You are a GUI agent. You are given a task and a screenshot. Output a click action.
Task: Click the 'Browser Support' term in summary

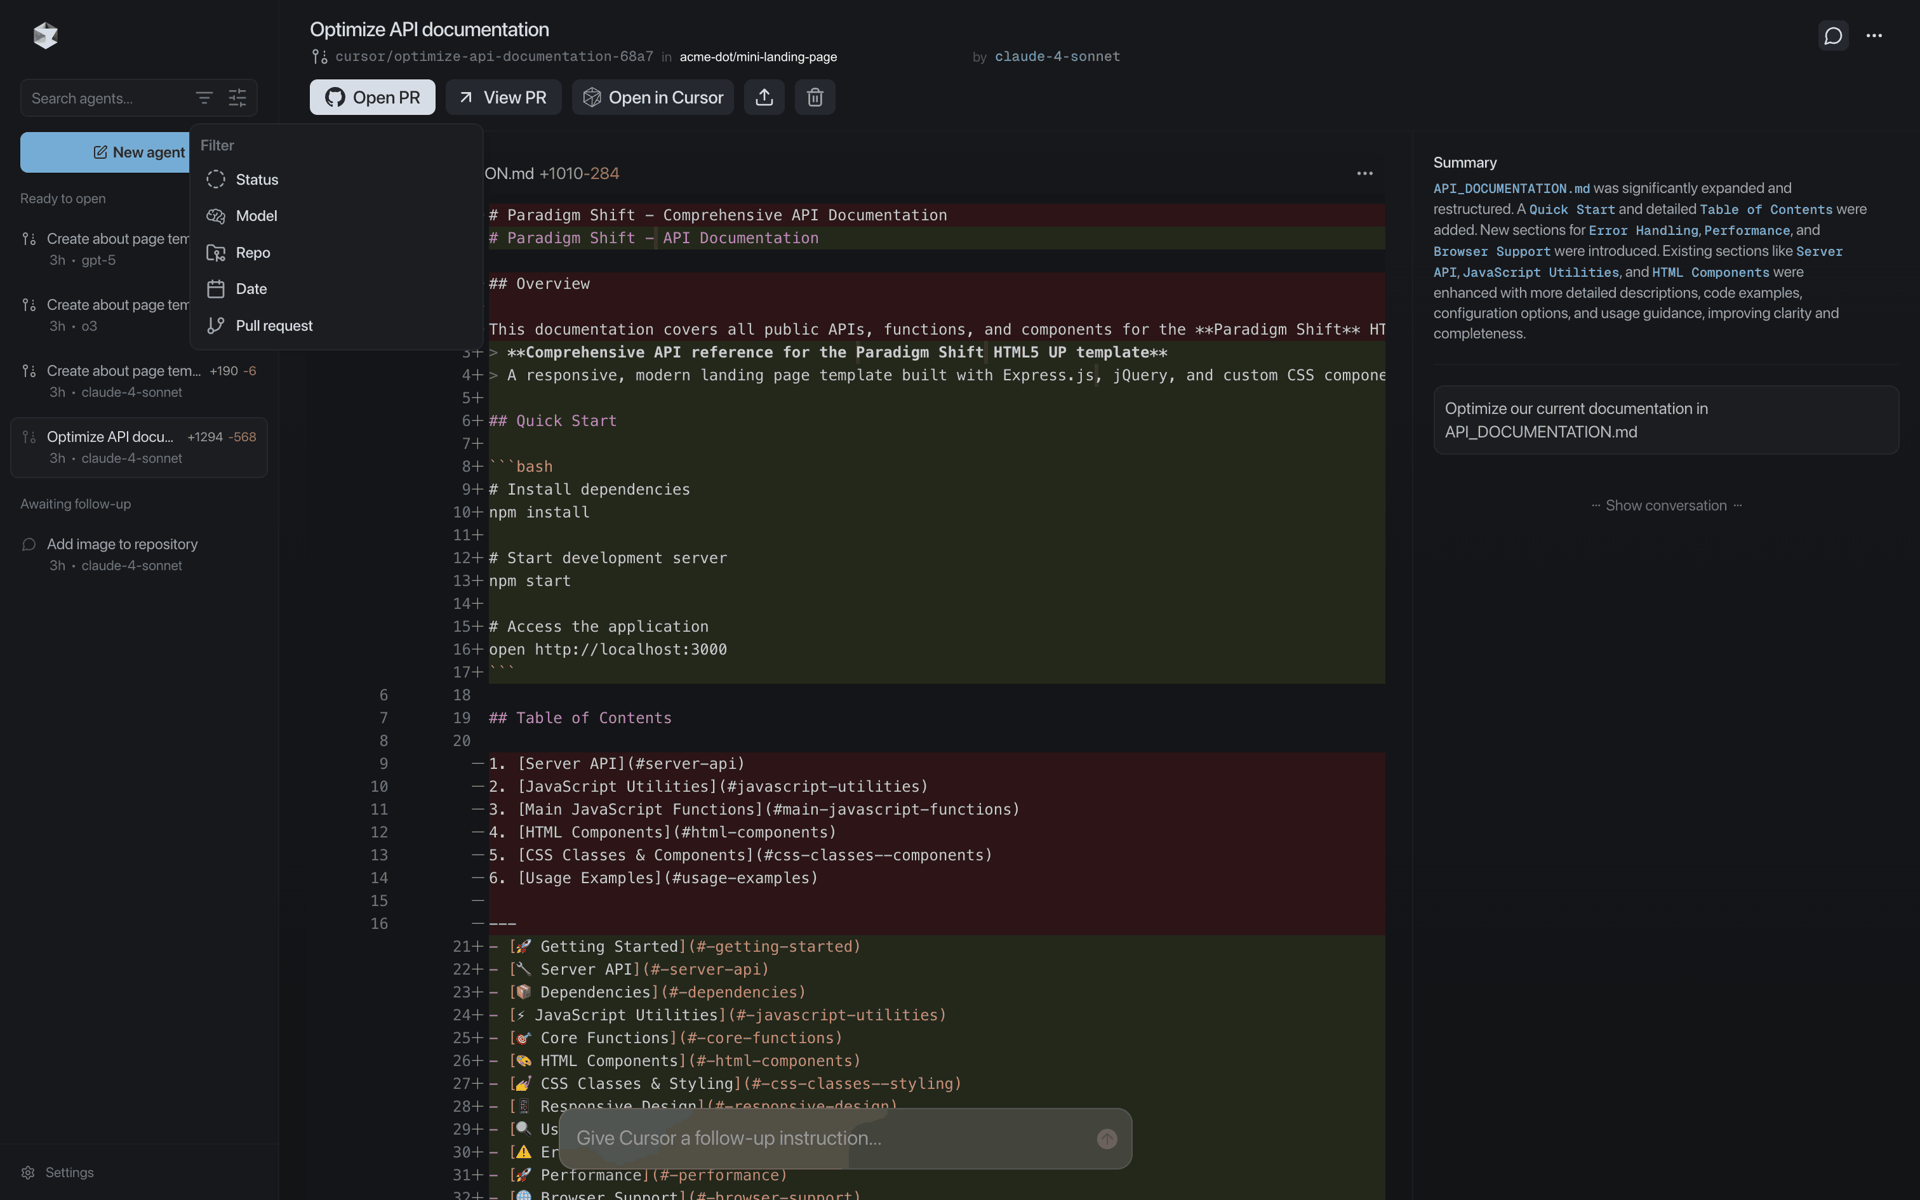[1492, 252]
